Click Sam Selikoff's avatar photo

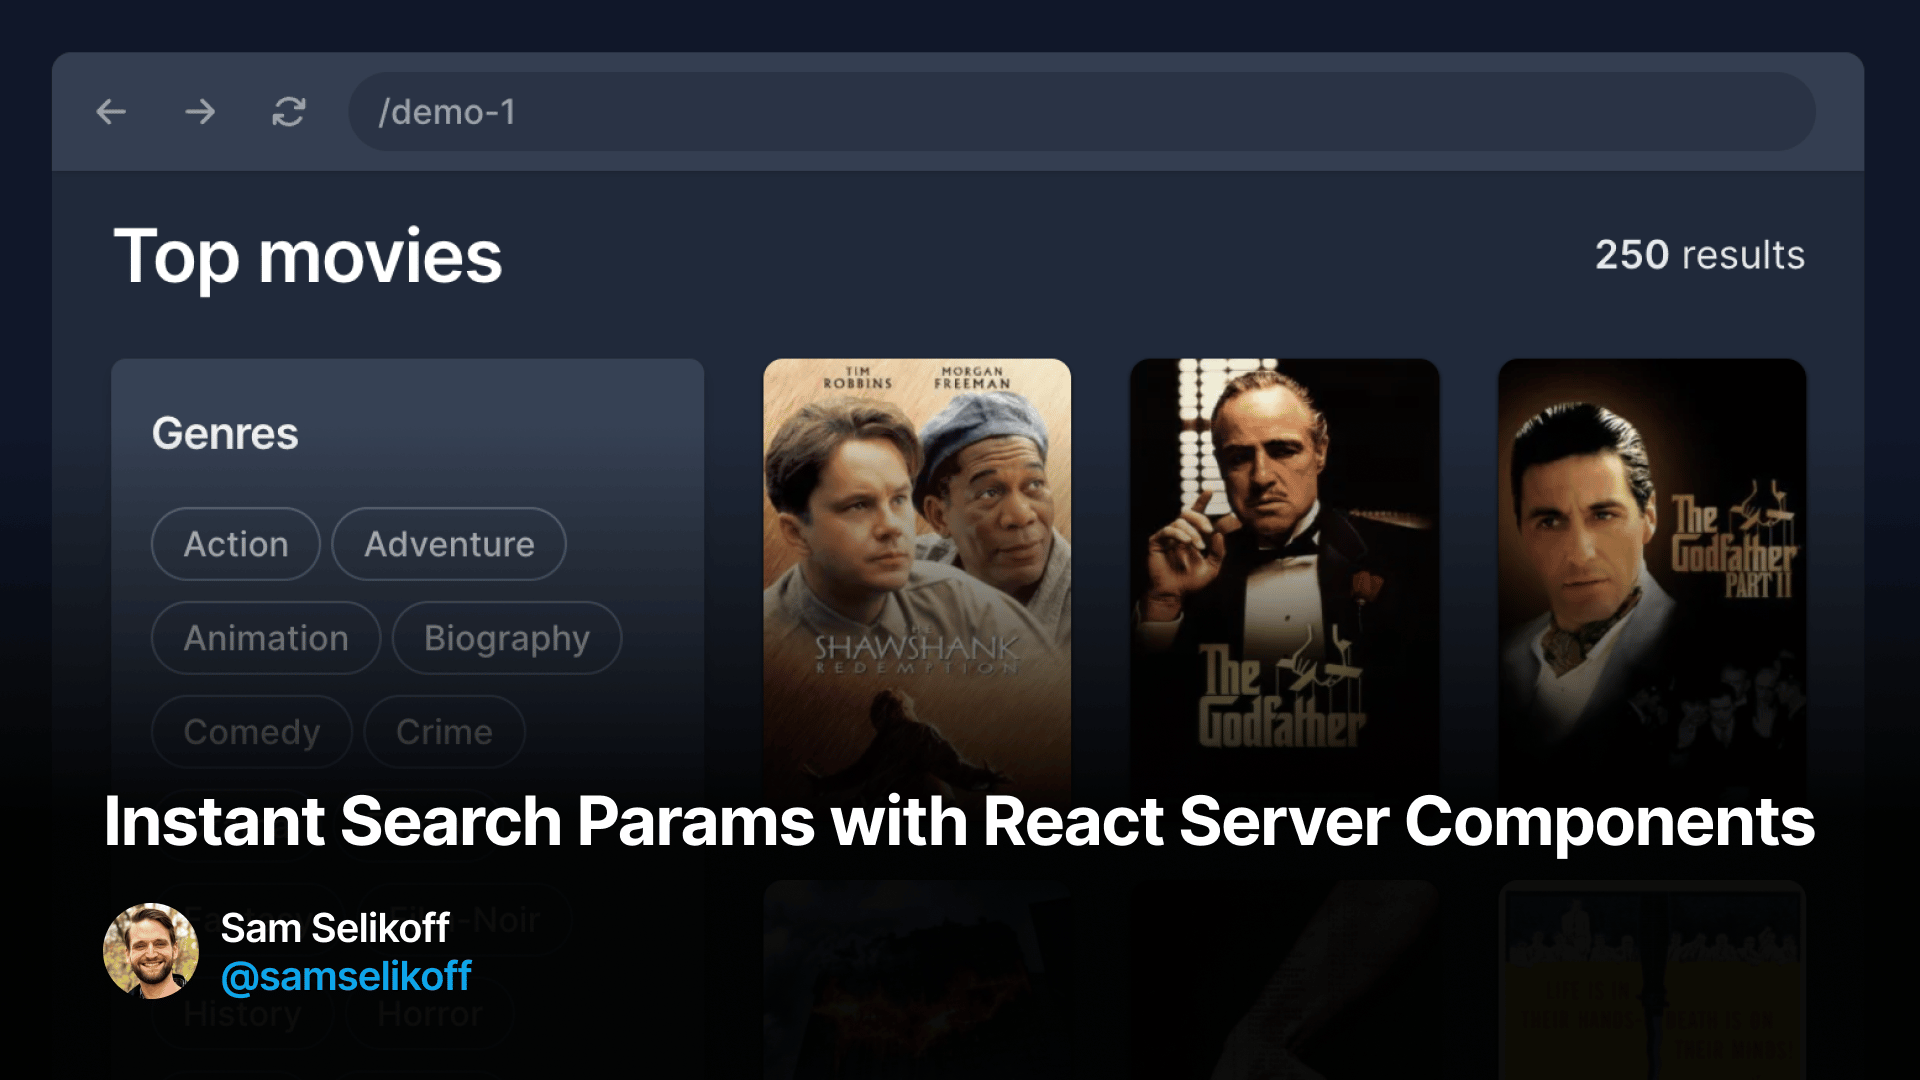coord(151,951)
